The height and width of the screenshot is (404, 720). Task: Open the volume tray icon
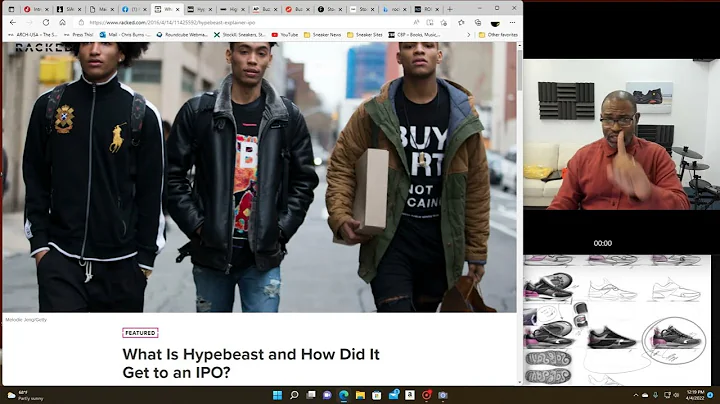(x=676, y=395)
